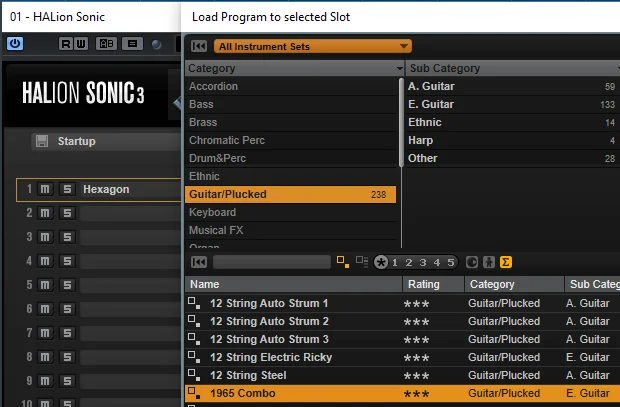Sort results by Category column header
This screenshot has height=407, width=620.
point(514,284)
